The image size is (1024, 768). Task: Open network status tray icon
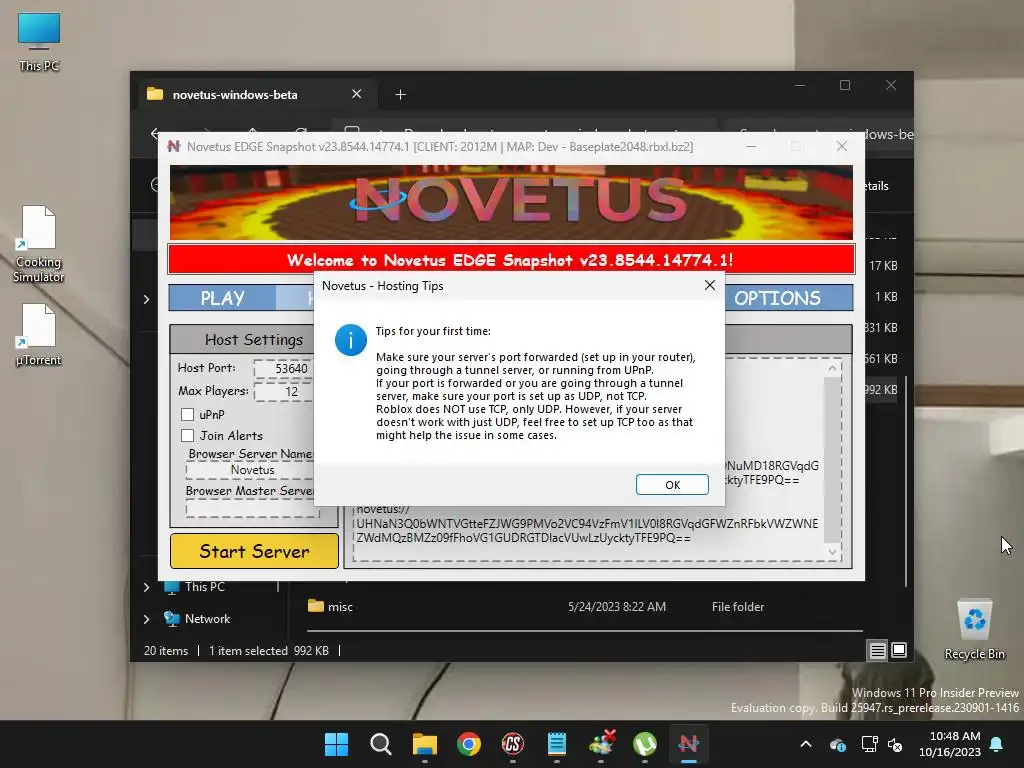click(x=869, y=744)
